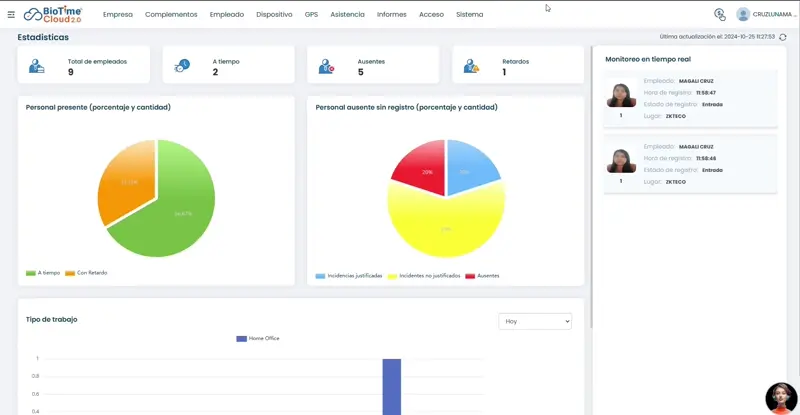The image size is (800, 415).
Task: Click the billing dollar icon in header
Action: point(719,15)
